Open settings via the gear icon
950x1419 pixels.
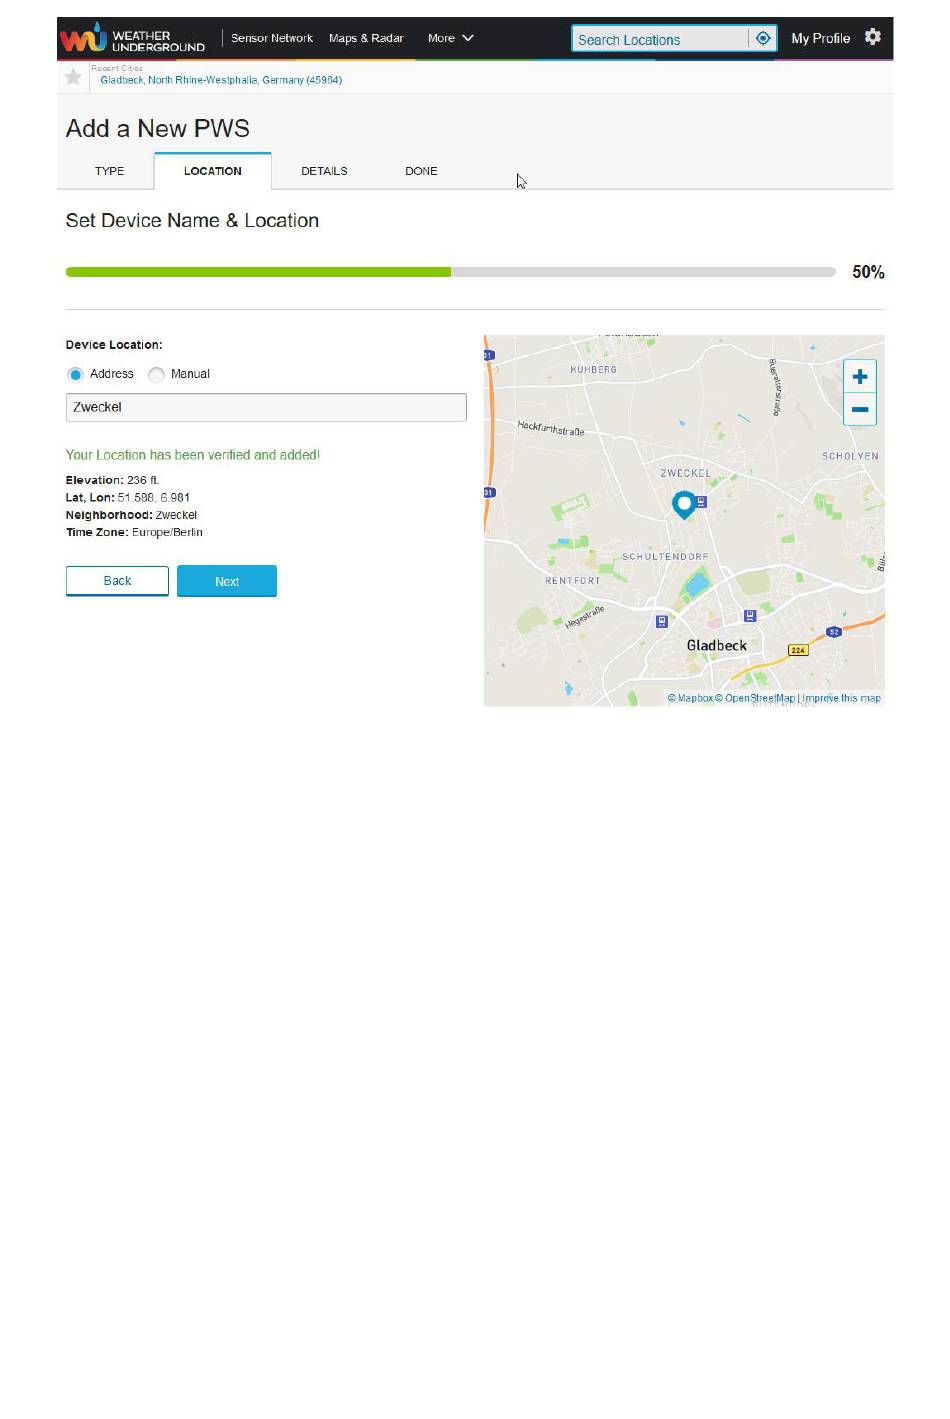pyautogui.click(x=873, y=37)
